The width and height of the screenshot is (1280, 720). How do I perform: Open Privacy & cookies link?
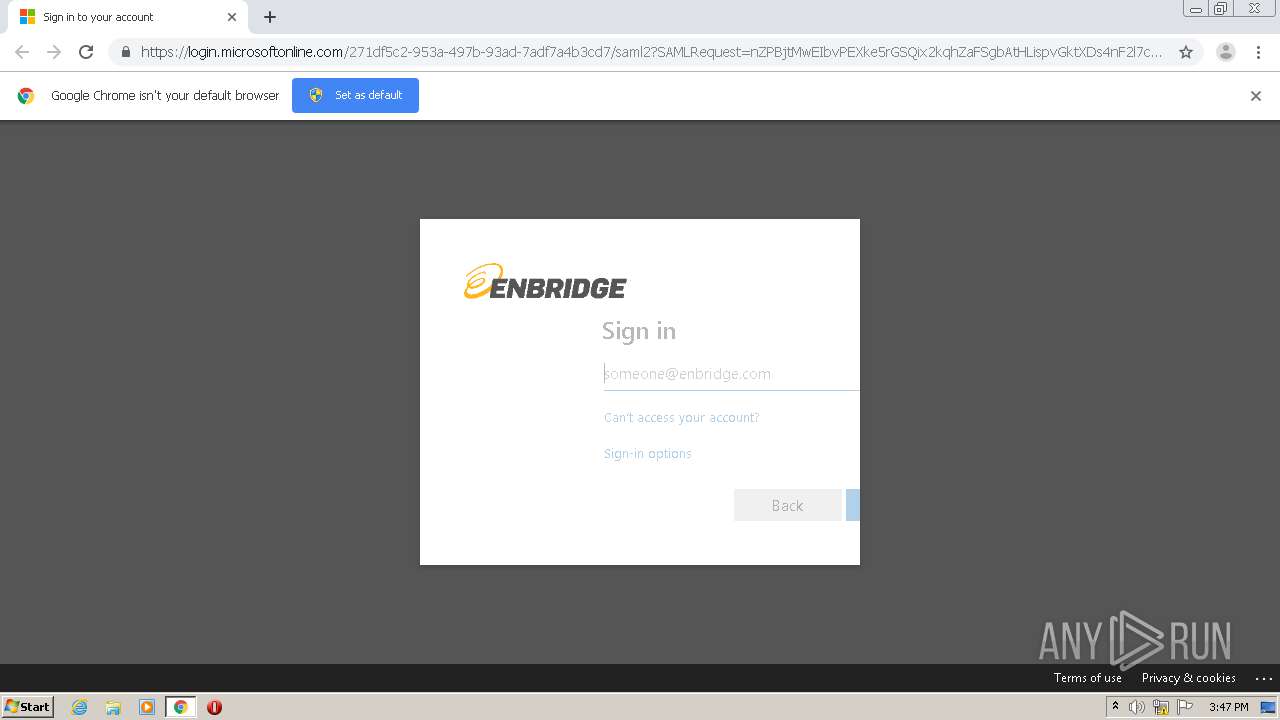pyautogui.click(x=1188, y=678)
